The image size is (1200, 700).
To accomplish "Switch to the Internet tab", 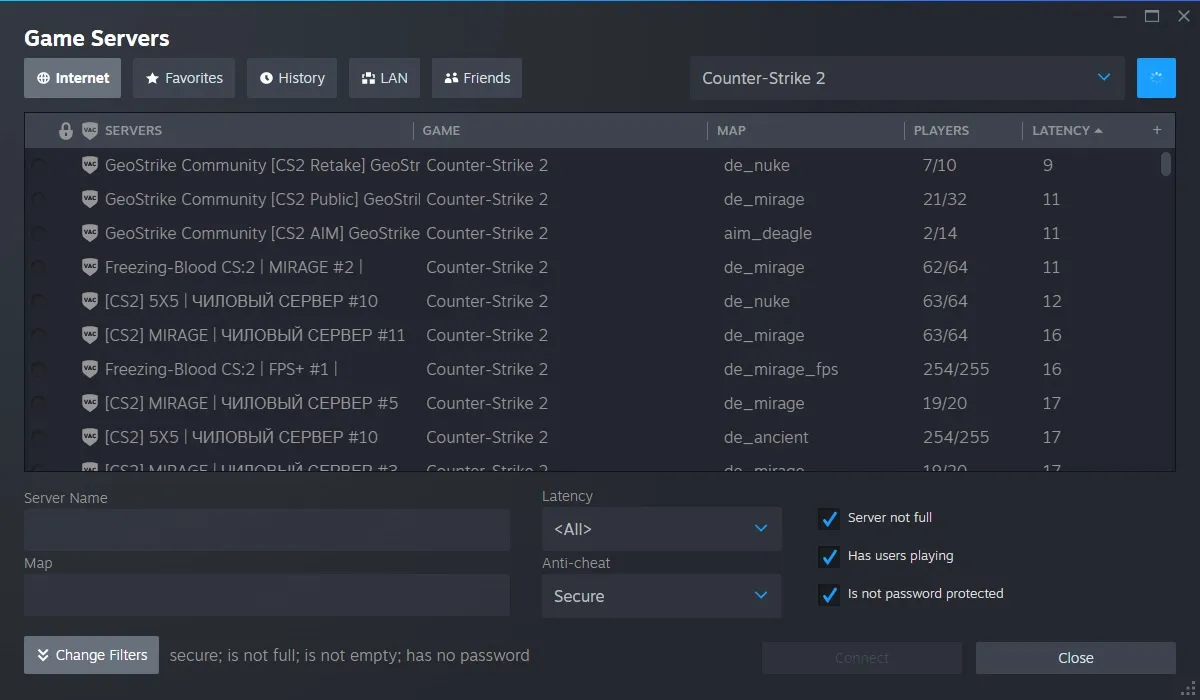I will tap(73, 78).
